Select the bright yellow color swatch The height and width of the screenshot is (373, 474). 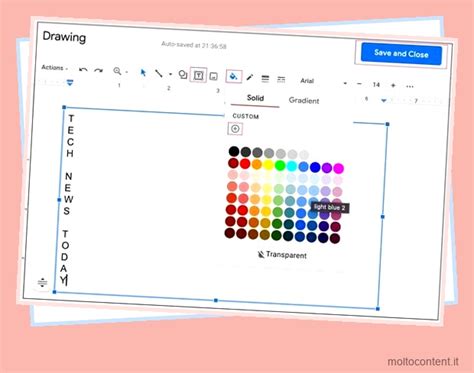268,165
